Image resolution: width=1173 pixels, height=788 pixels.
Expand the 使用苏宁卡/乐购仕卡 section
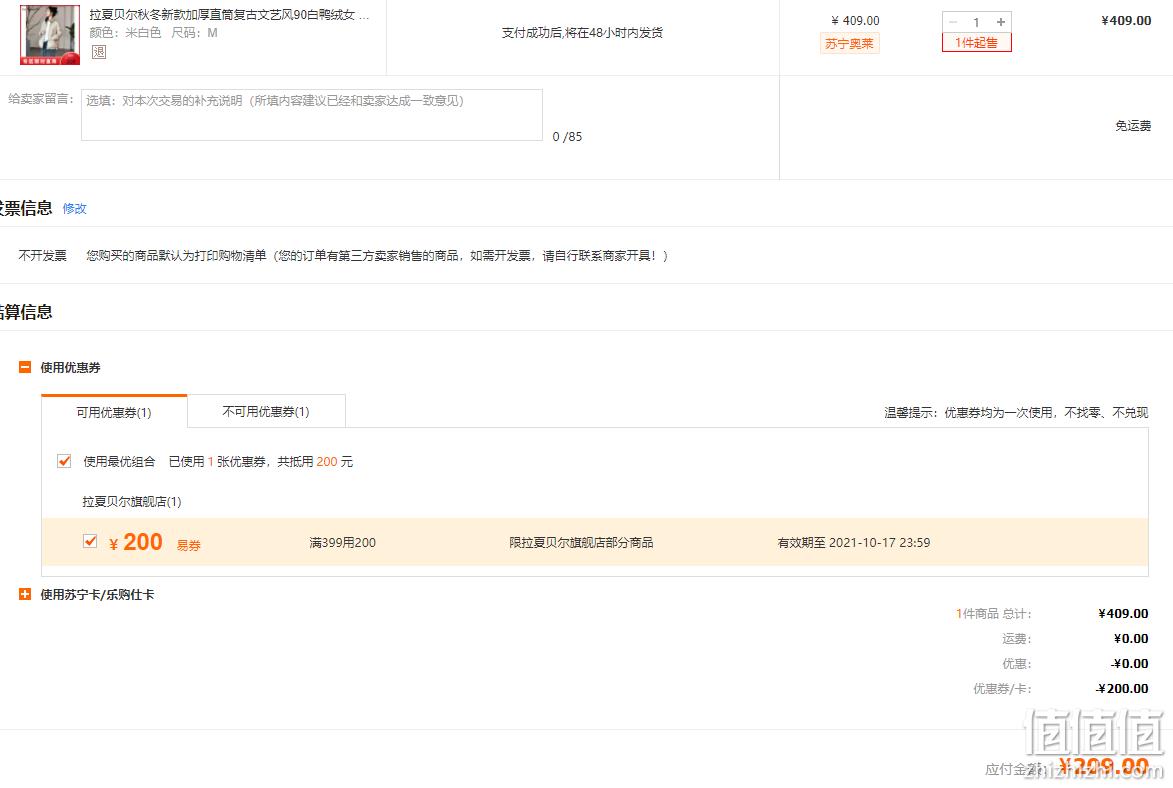[x=25, y=594]
